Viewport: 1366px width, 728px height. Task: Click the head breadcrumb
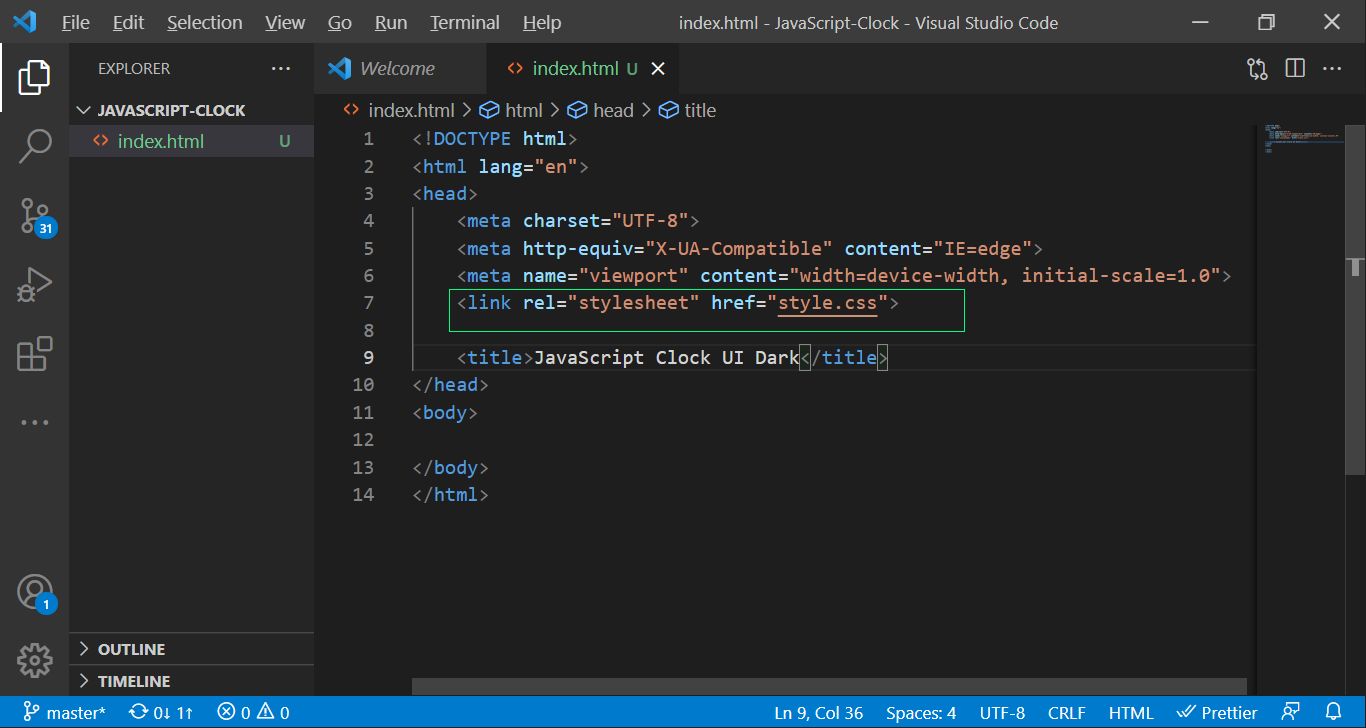[x=601, y=110]
